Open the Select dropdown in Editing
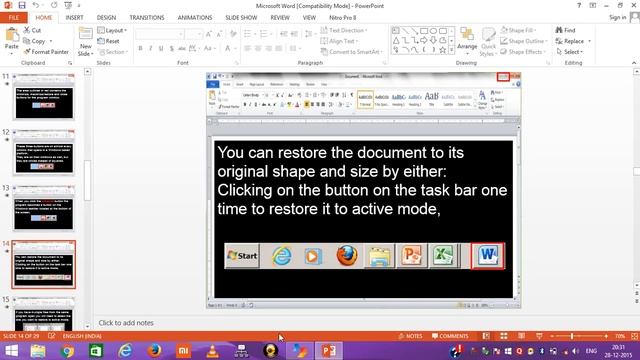Screen dimensions: 640x360 click(570, 52)
